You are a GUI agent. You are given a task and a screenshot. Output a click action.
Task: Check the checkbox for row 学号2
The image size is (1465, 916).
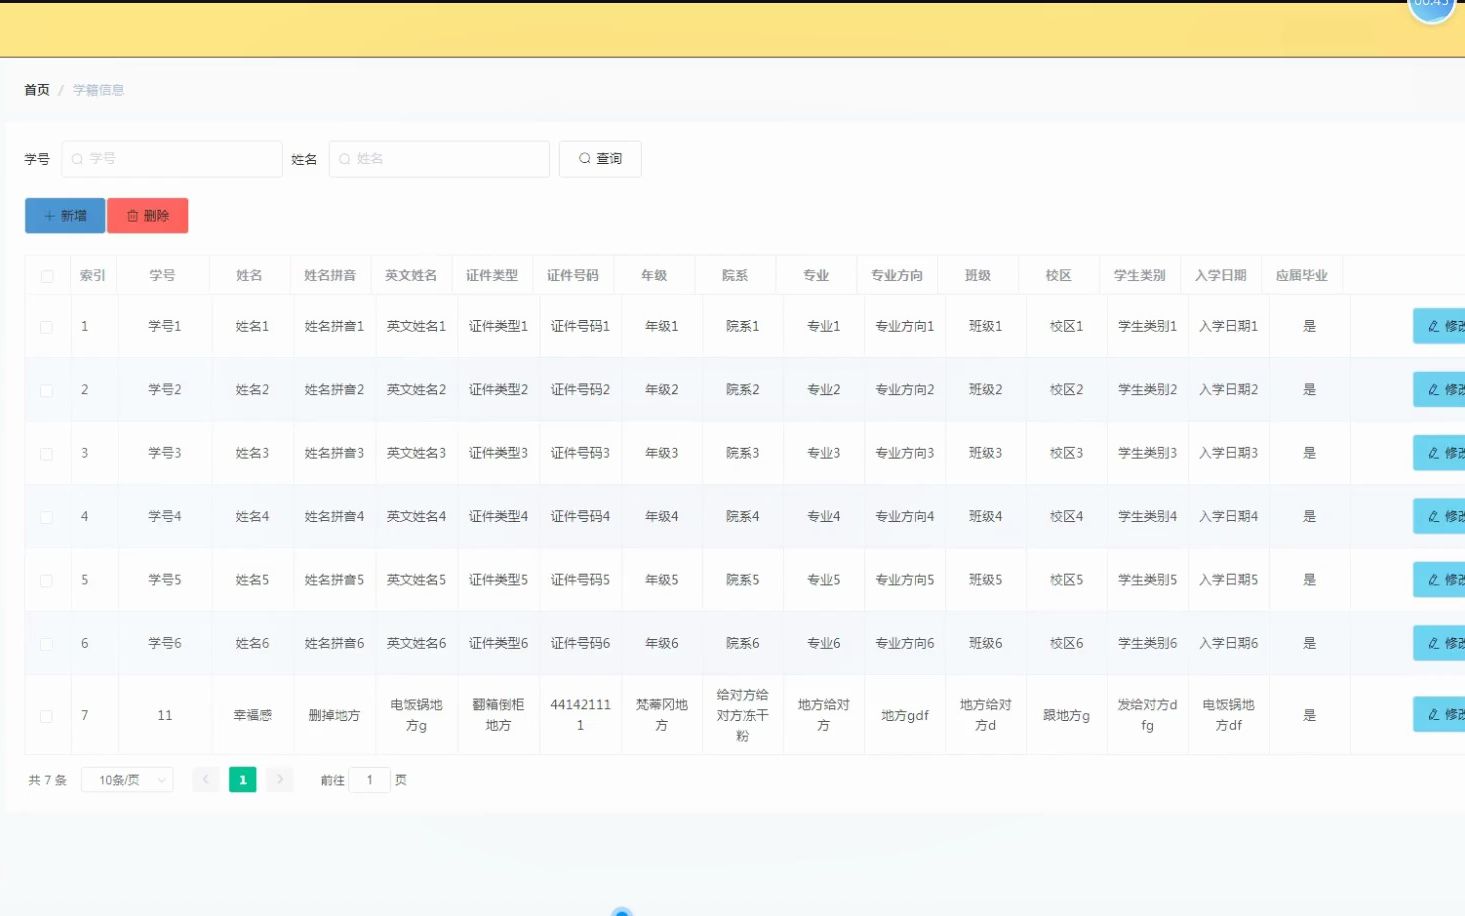coord(47,390)
